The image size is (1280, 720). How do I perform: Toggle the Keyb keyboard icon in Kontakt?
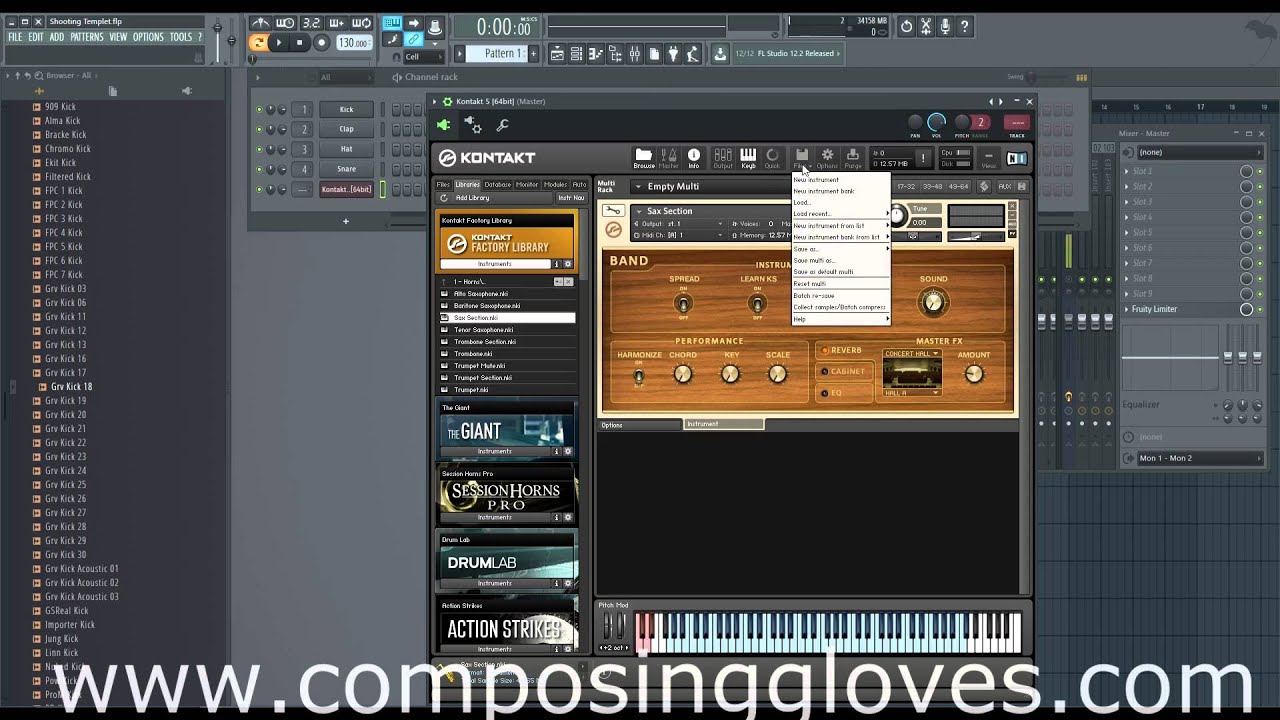click(x=748, y=157)
